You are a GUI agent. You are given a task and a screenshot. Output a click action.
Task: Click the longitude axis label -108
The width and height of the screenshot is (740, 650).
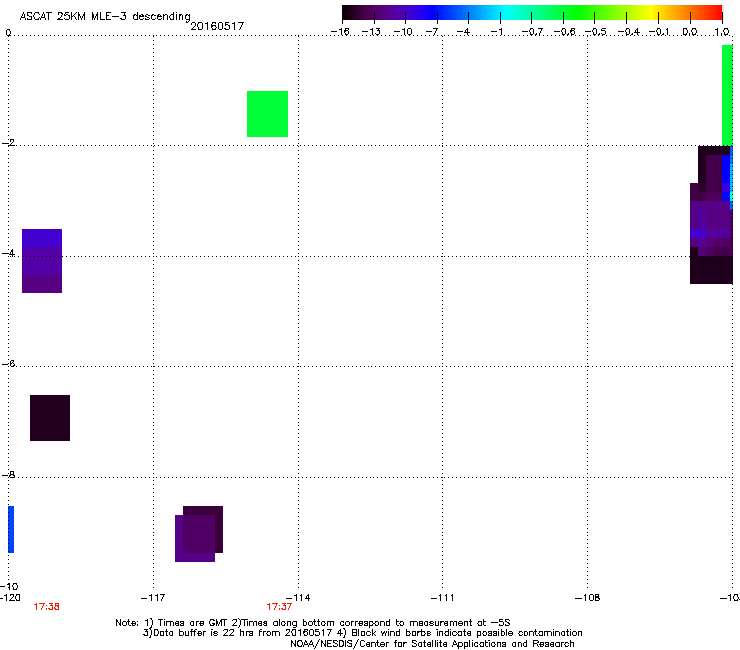coord(587,598)
